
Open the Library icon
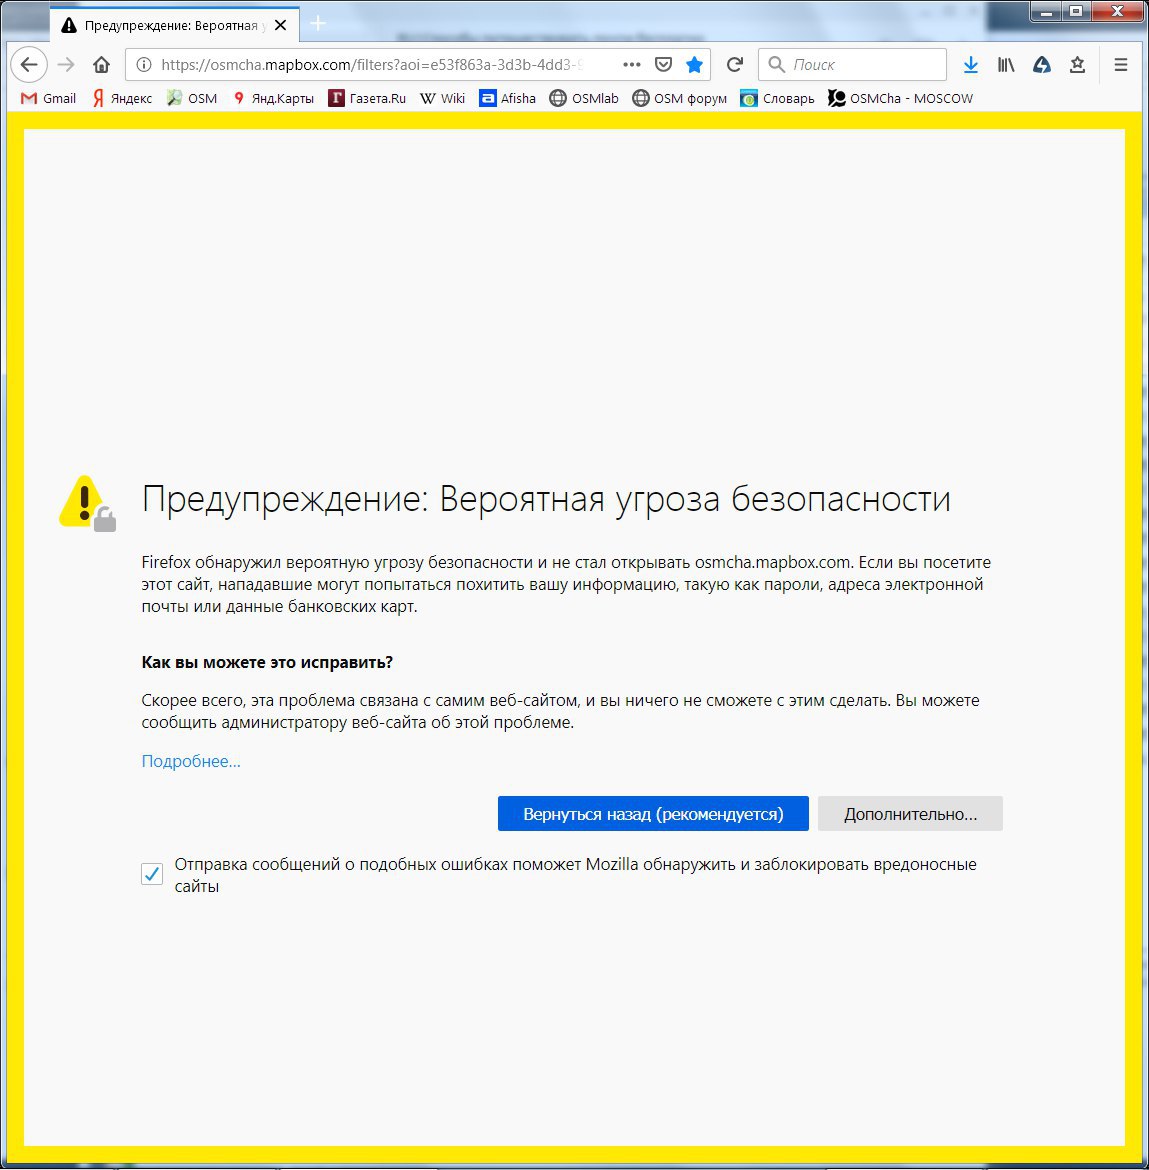[1006, 65]
